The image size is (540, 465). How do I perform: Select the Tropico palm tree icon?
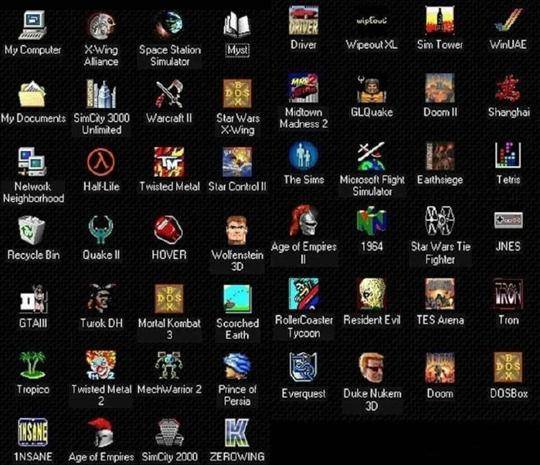pyautogui.click(x=32, y=365)
